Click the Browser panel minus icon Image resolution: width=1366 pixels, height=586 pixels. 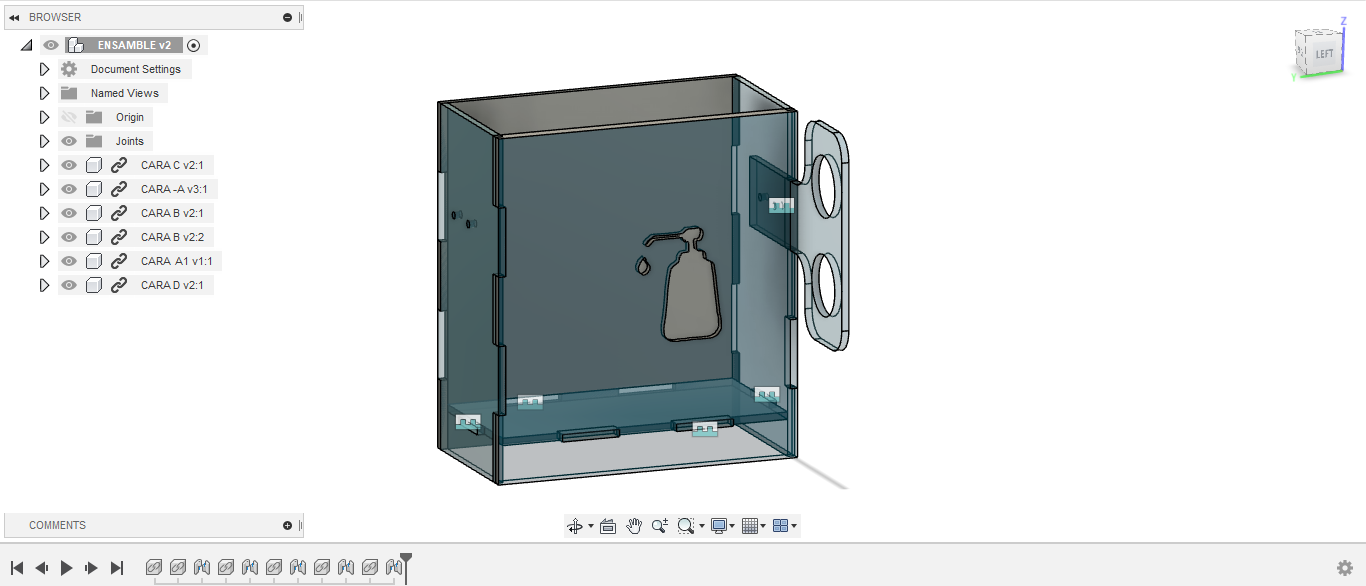pyautogui.click(x=288, y=17)
